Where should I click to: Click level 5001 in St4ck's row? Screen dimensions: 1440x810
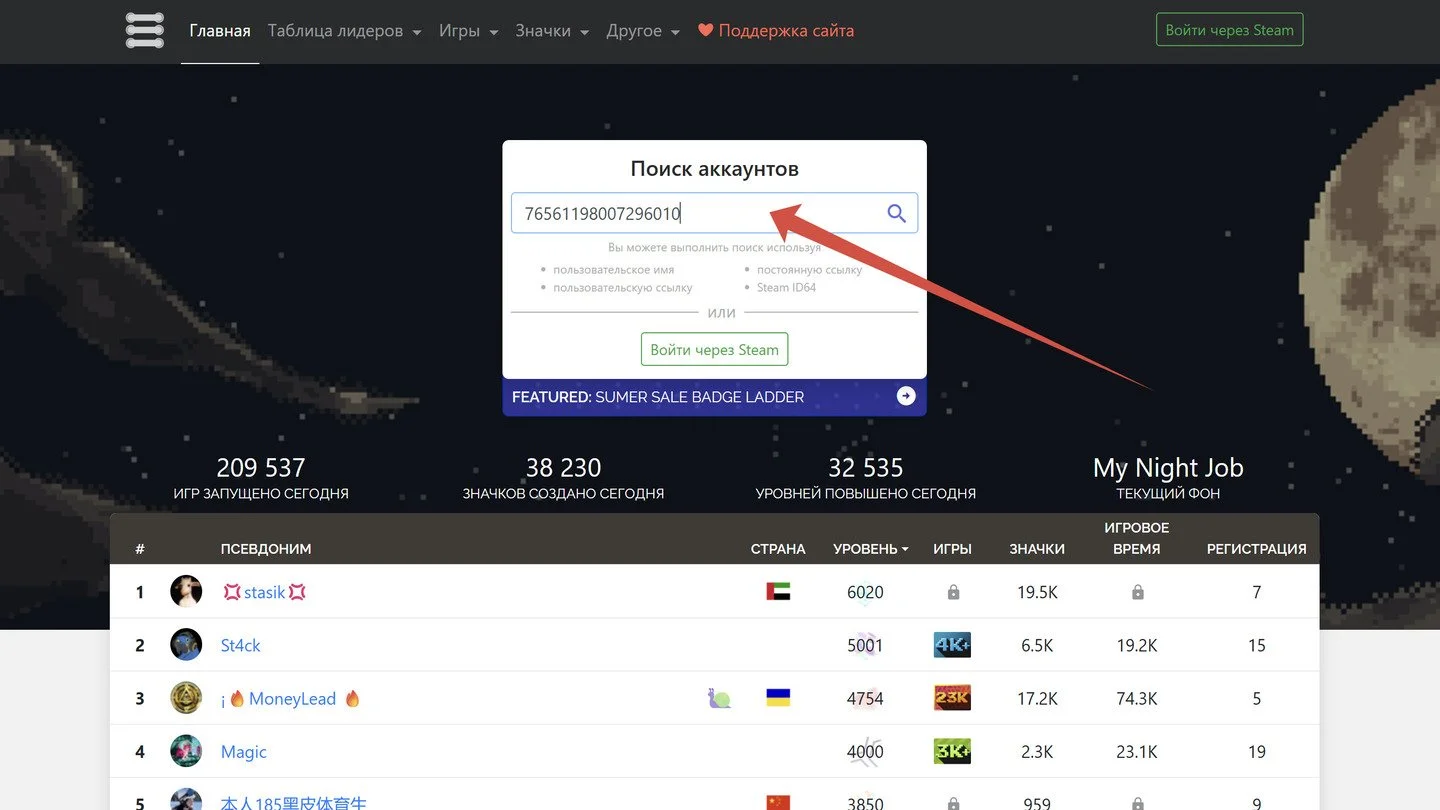(x=865, y=645)
